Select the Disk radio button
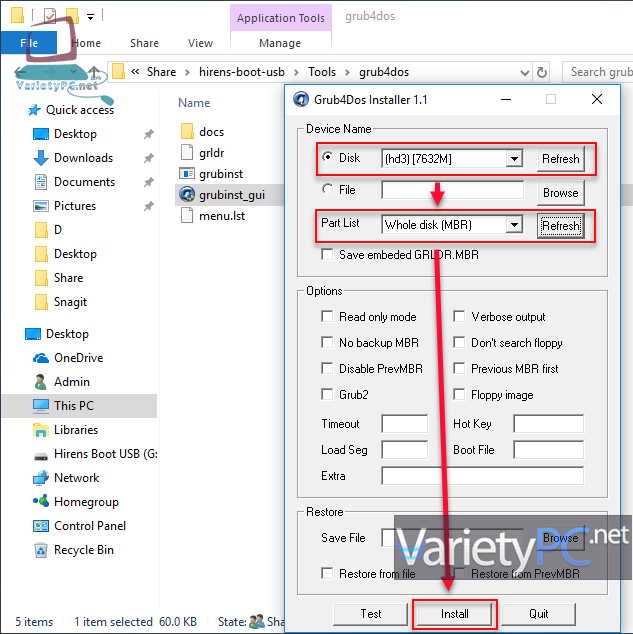 [x=327, y=156]
